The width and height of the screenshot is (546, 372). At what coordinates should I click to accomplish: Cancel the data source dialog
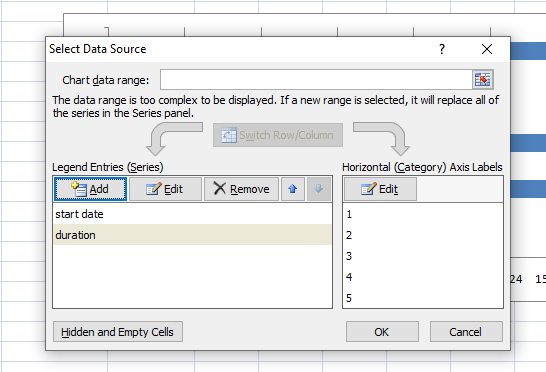[466, 332]
